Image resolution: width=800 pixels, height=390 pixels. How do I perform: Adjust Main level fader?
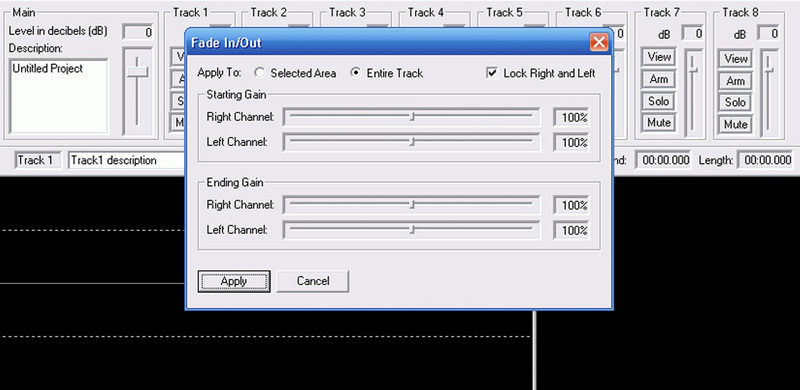137,71
